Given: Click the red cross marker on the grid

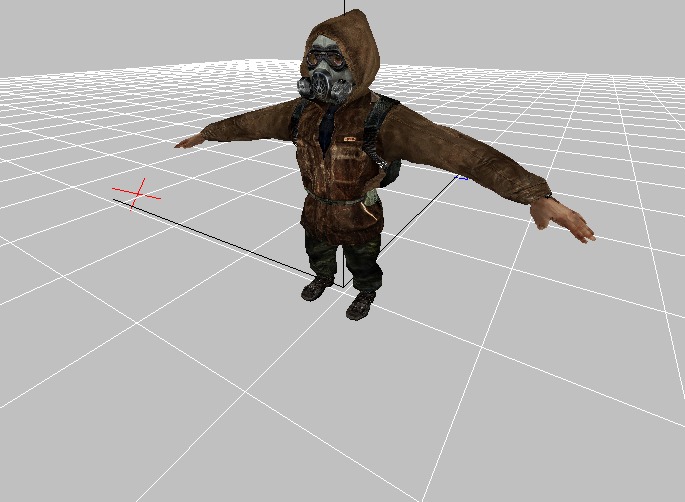Looking at the screenshot, I should (137, 194).
